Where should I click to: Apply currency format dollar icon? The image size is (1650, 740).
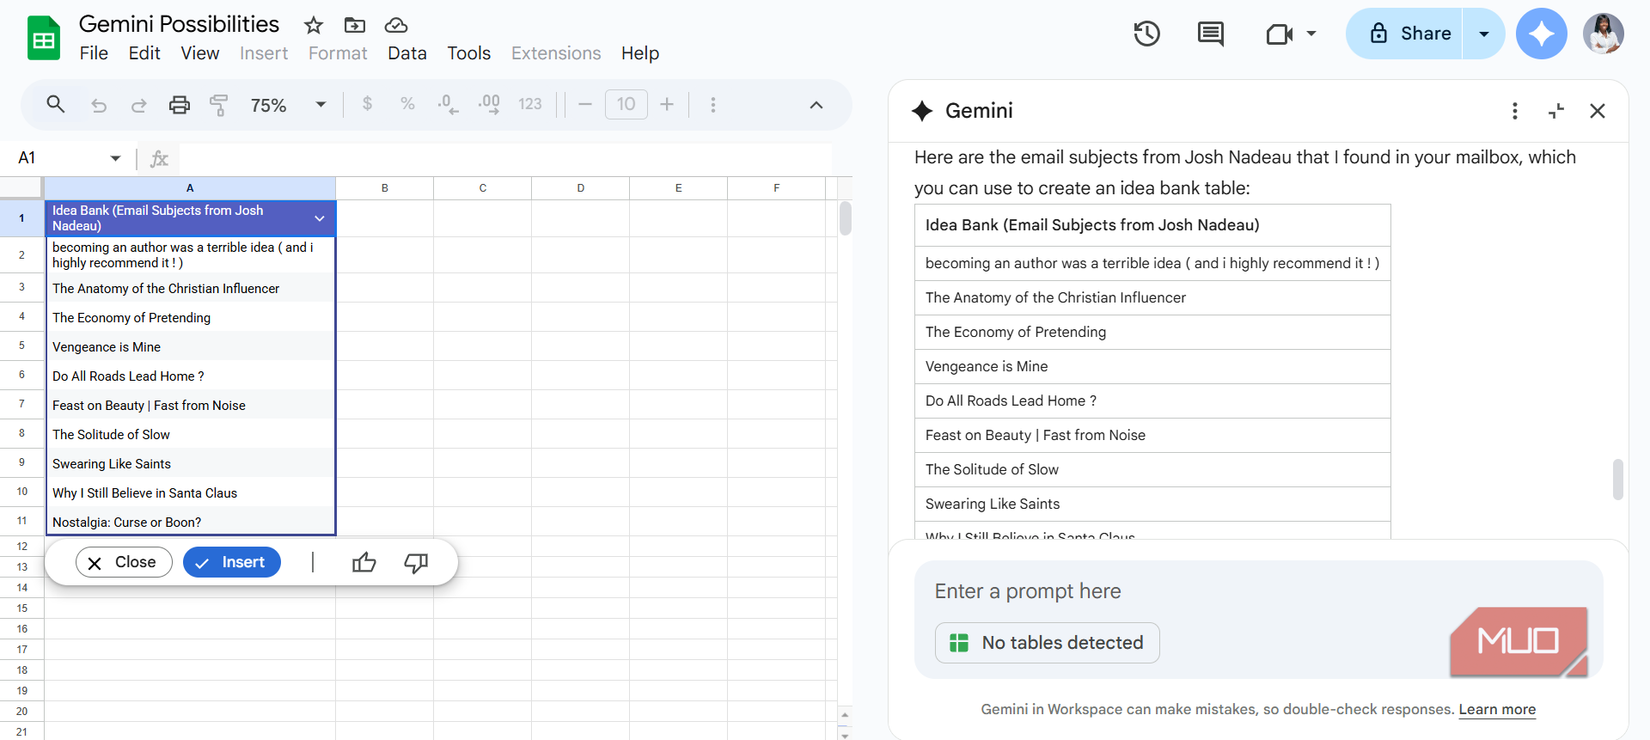(x=367, y=104)
